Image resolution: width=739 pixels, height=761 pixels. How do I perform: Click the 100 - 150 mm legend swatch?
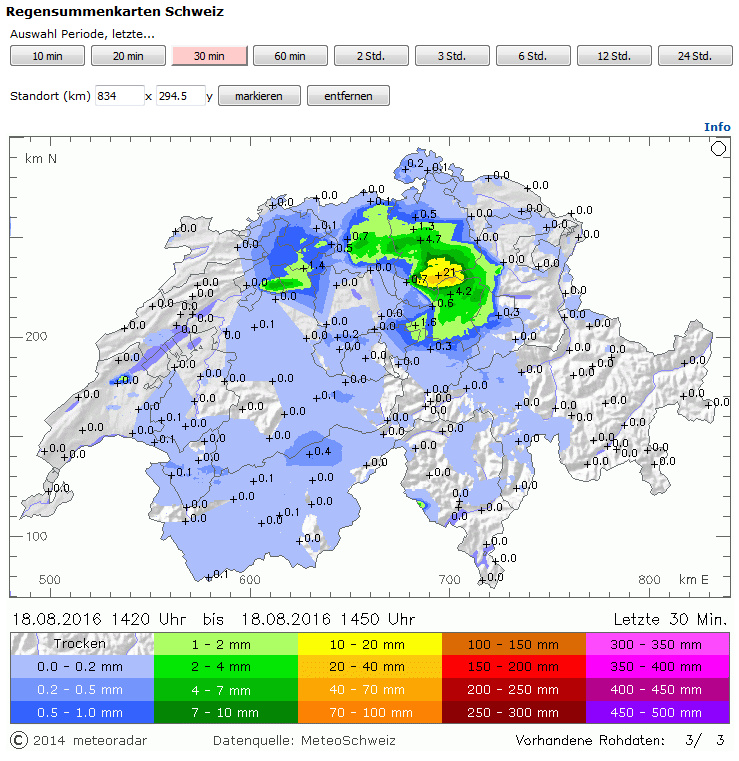coord(514,644)
